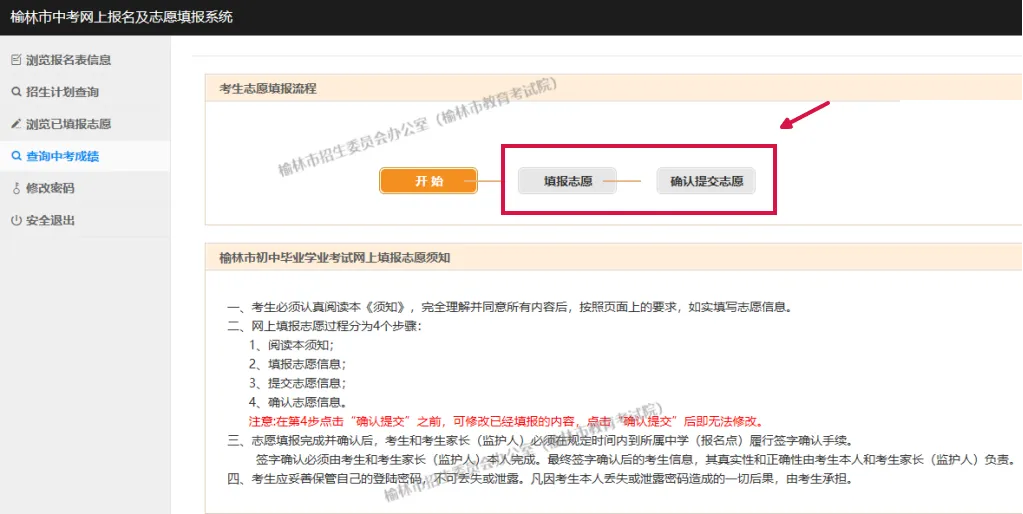Image resolution: width=1023 pixels, height=514 pixels.
Task: Click the system title 榆林市中考网上报名及志愿填报系统
Action: (x=121, y=17)
